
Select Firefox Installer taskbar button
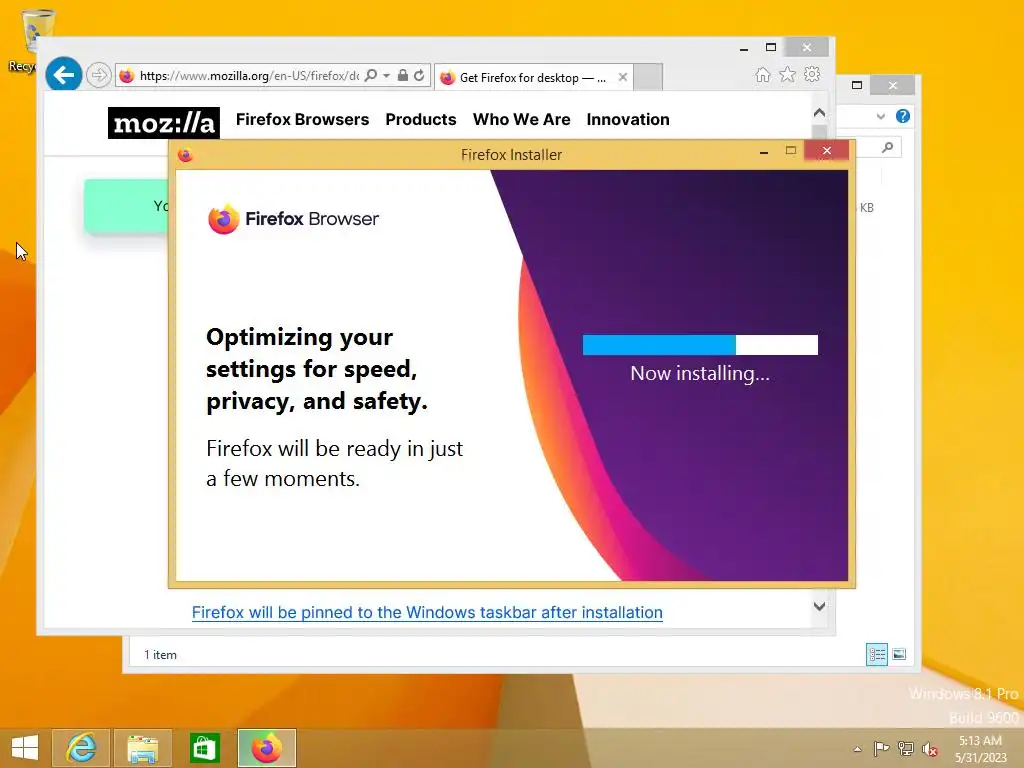(x=266, y=748)
